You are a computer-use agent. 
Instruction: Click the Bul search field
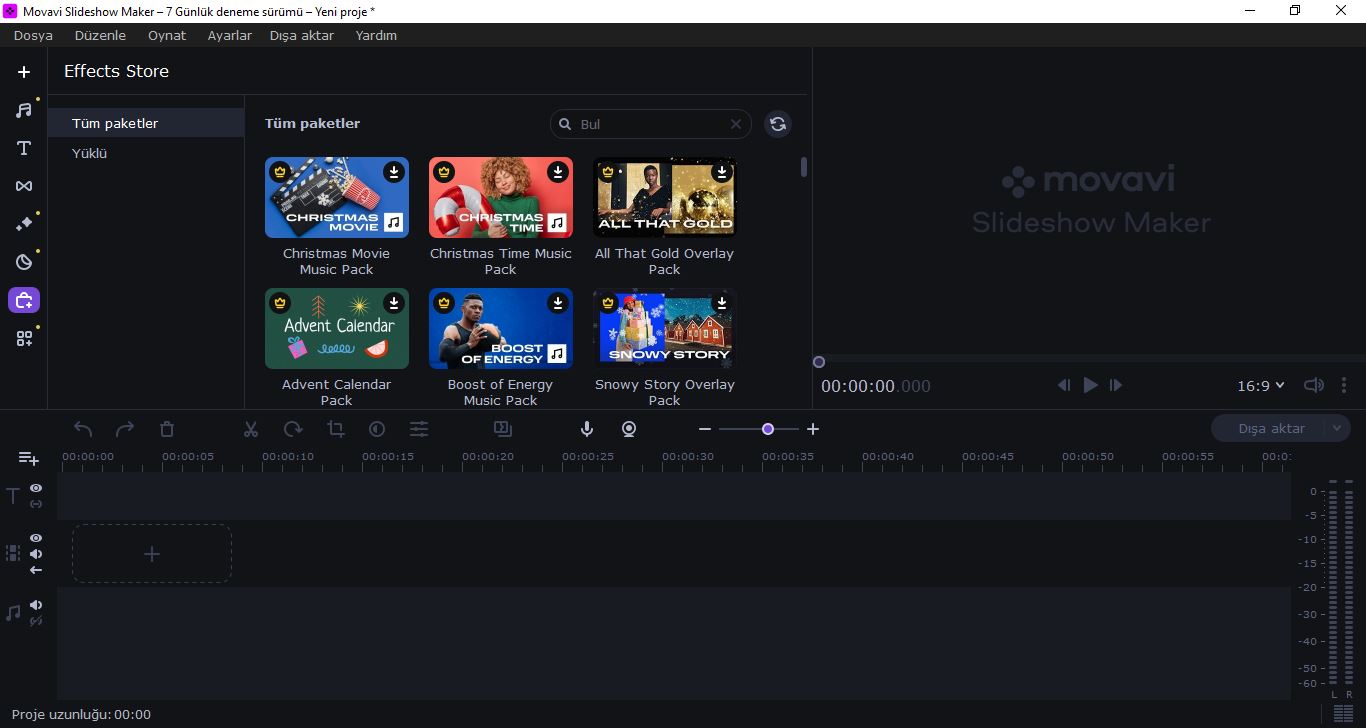650,124
